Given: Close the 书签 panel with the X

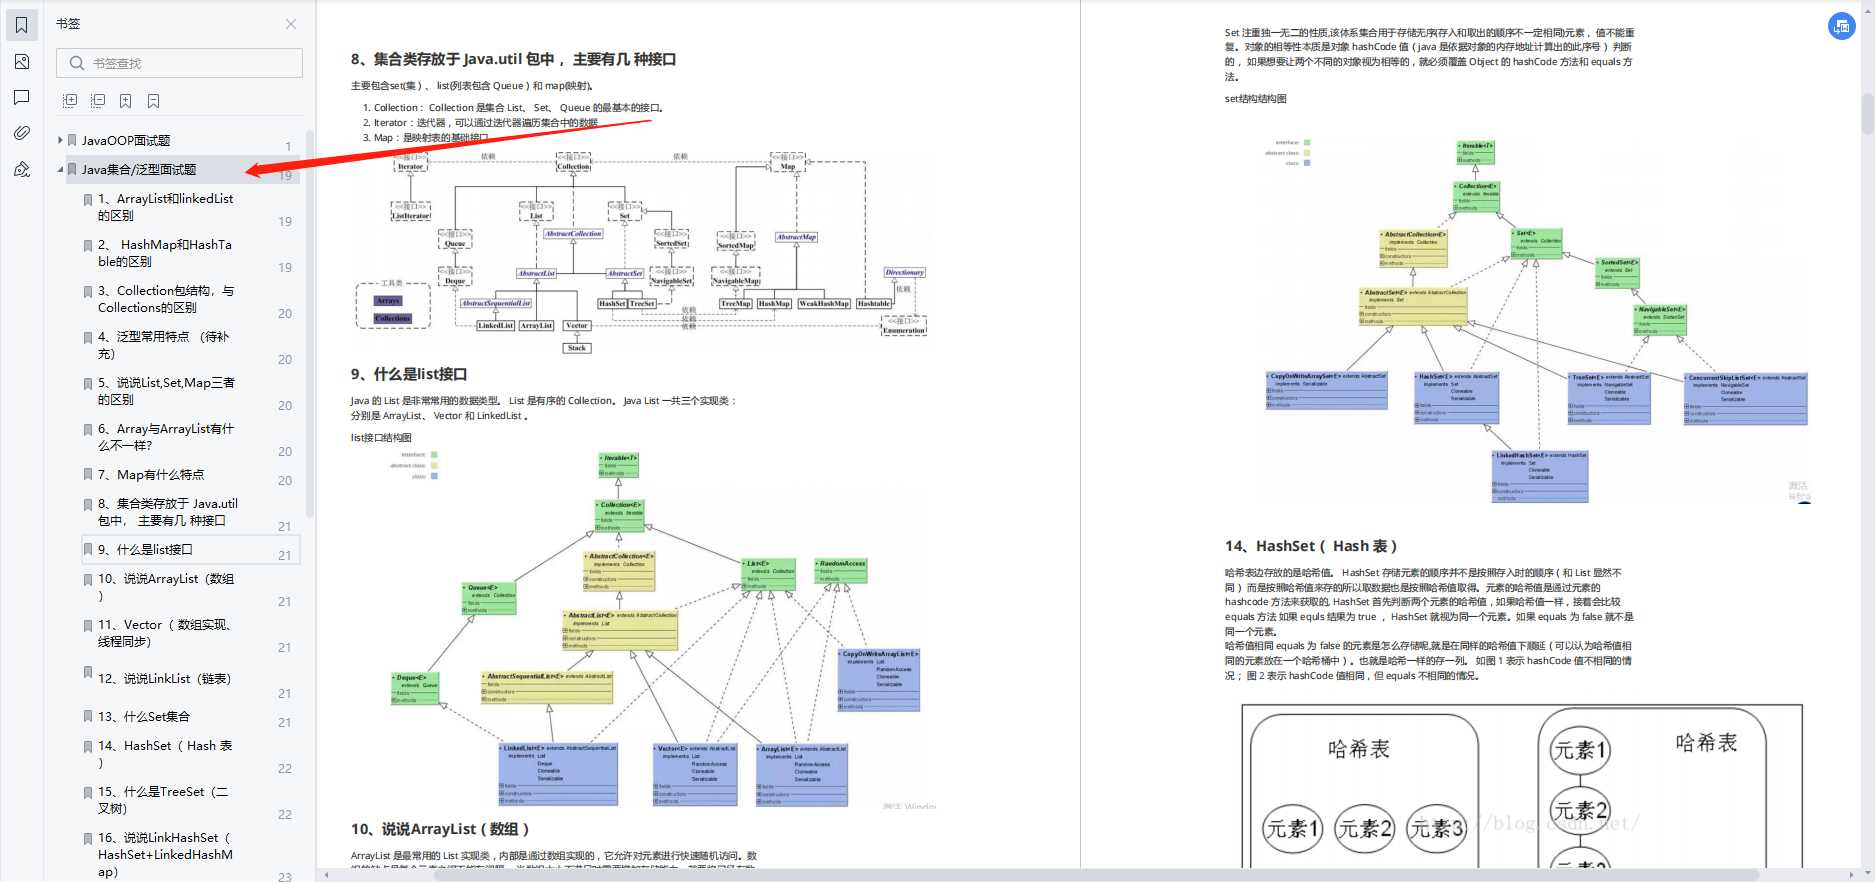Looking at the screenshot, I should pyautogui.click(x=291, y=24).
